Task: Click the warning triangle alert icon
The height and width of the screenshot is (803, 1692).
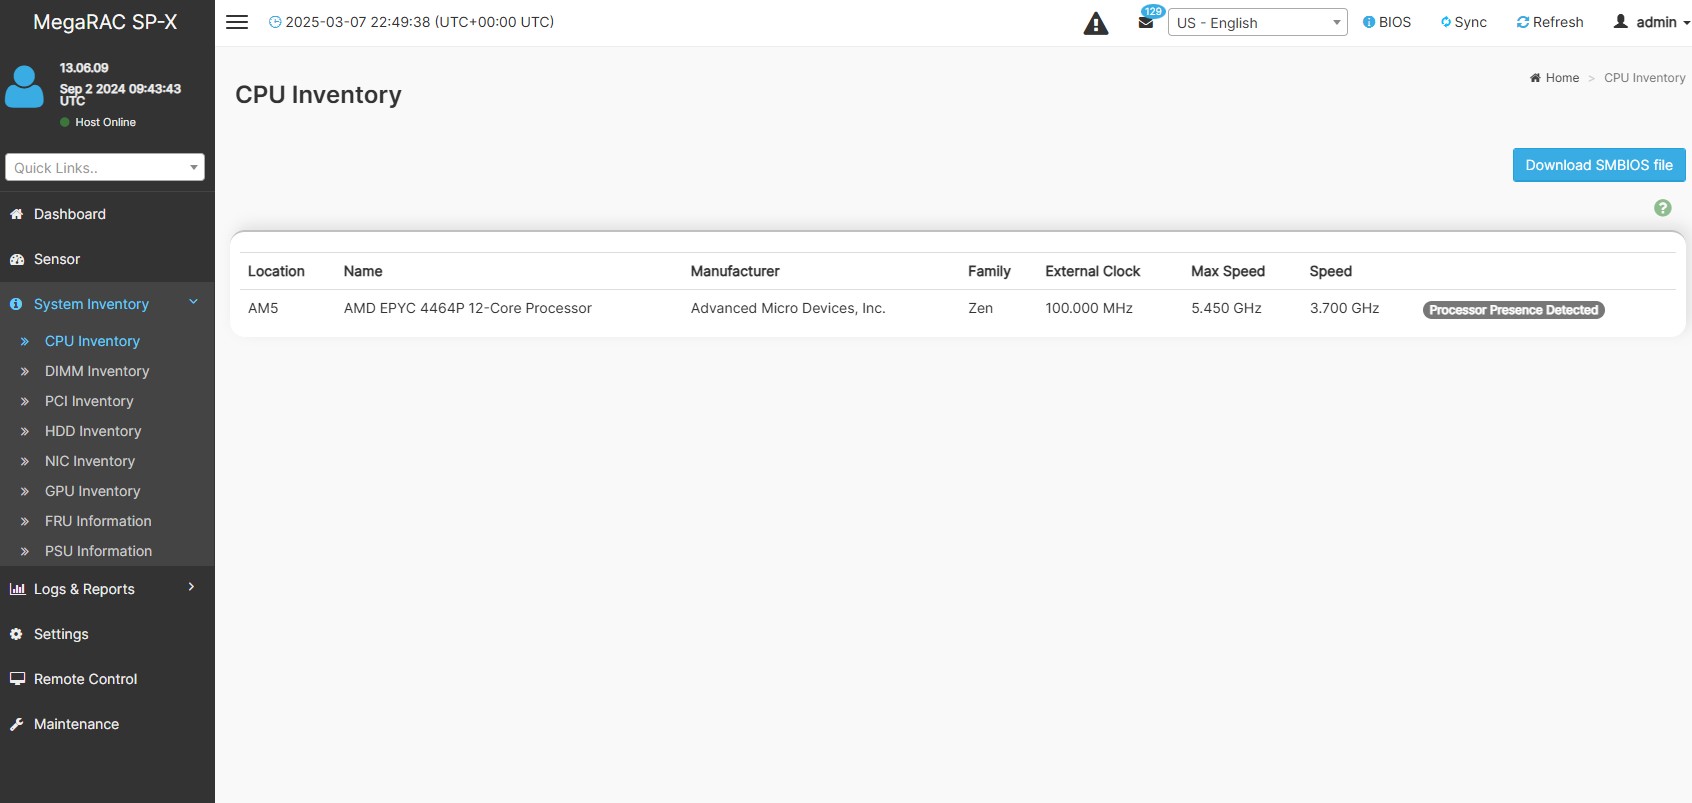Action: click(x=1096, y=24)
